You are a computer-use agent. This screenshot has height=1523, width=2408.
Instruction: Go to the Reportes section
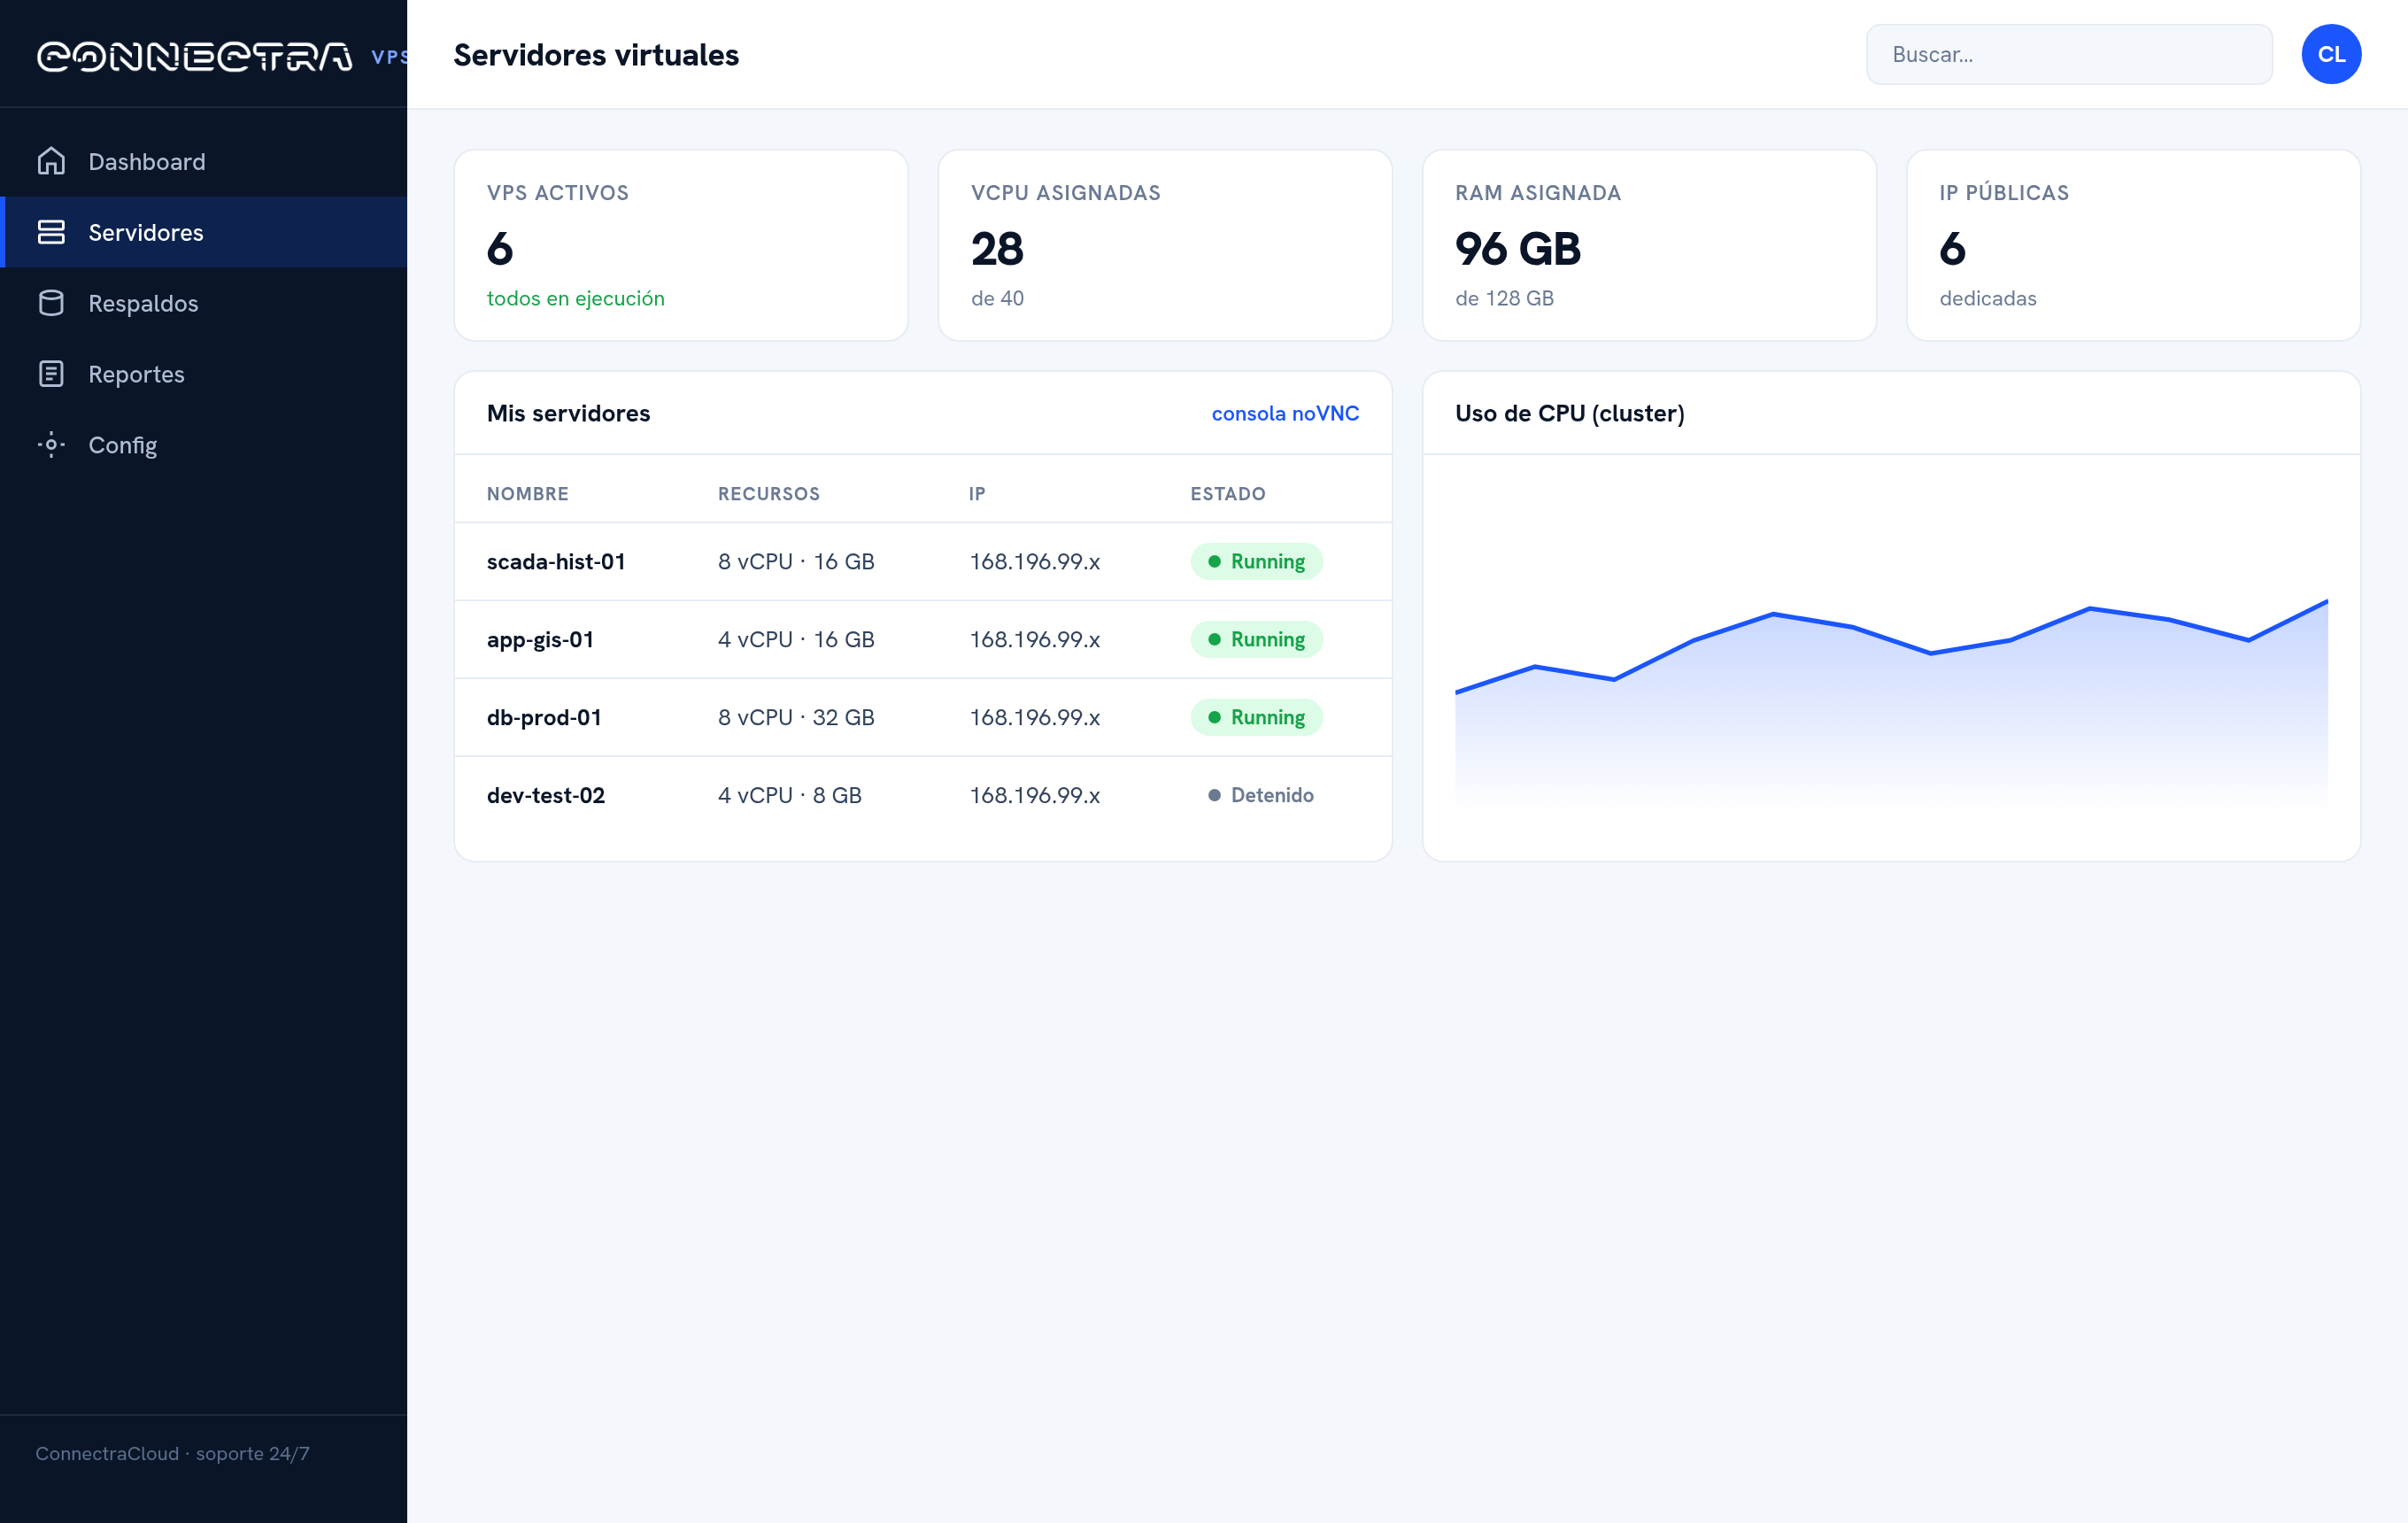click(x=204, y=374)
